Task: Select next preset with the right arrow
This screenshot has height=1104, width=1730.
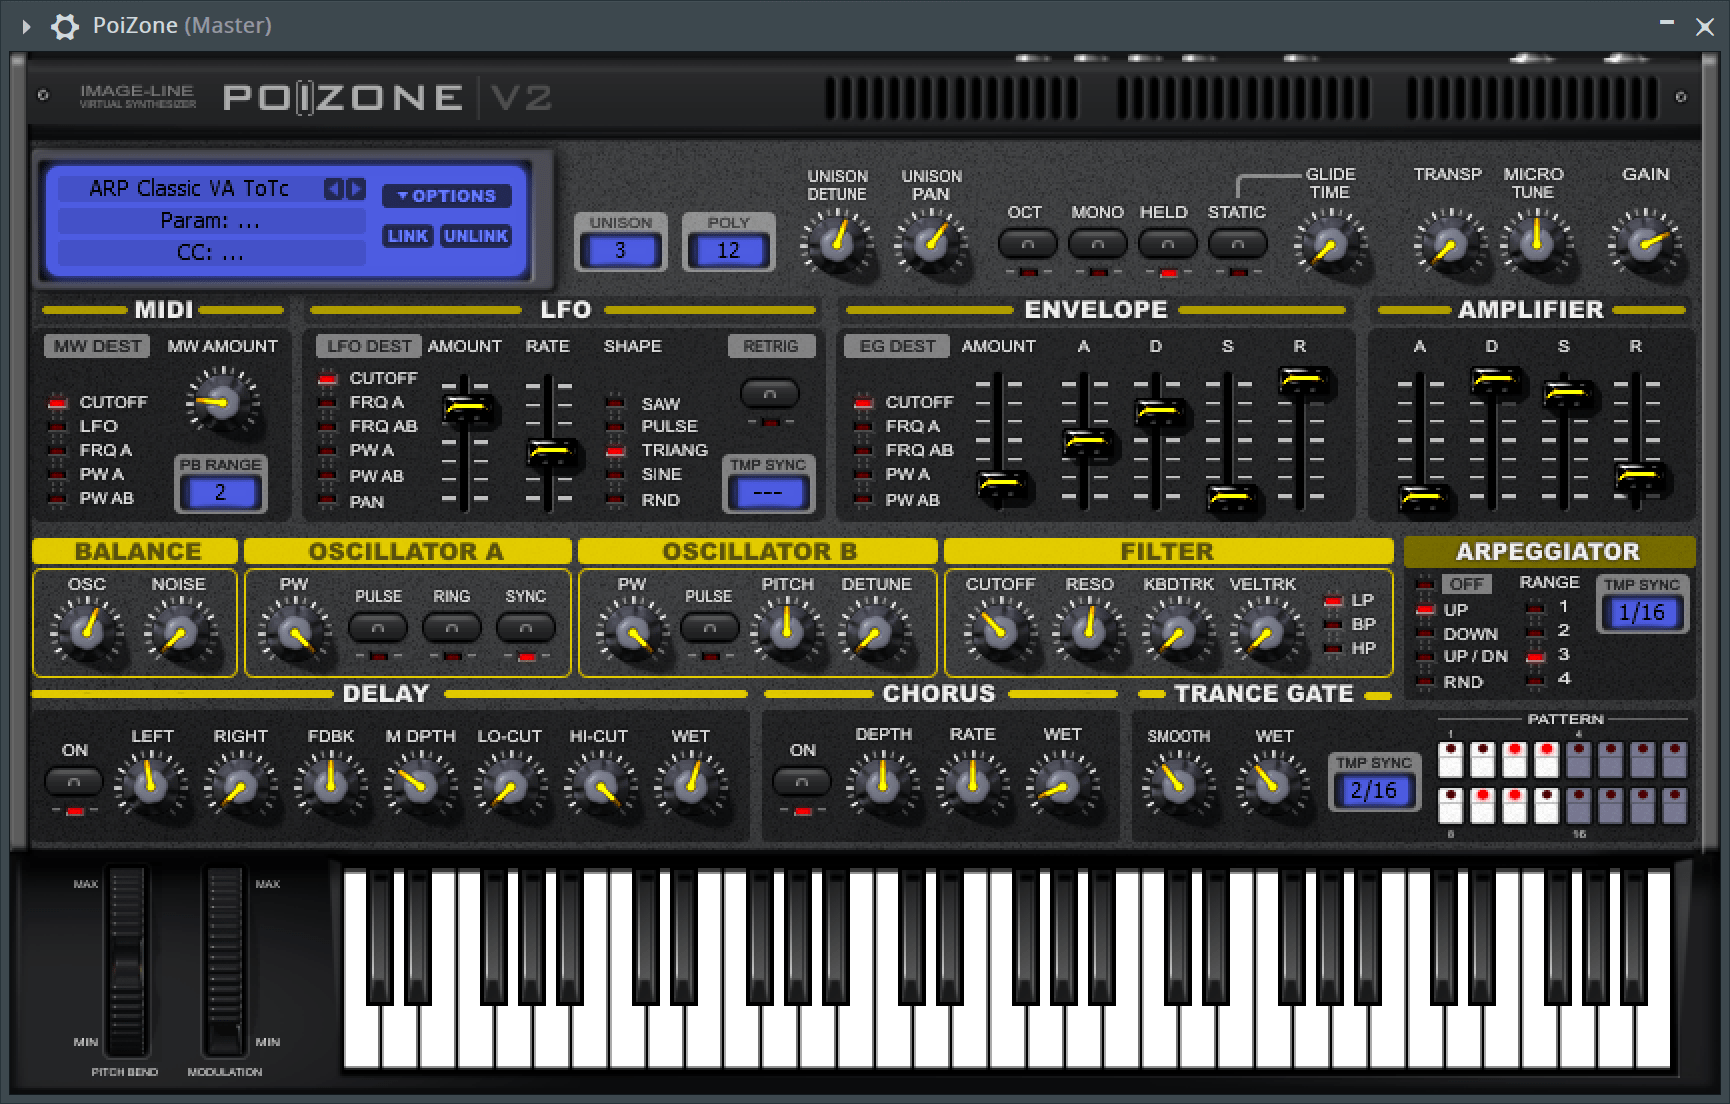Action: coord(356,189)
